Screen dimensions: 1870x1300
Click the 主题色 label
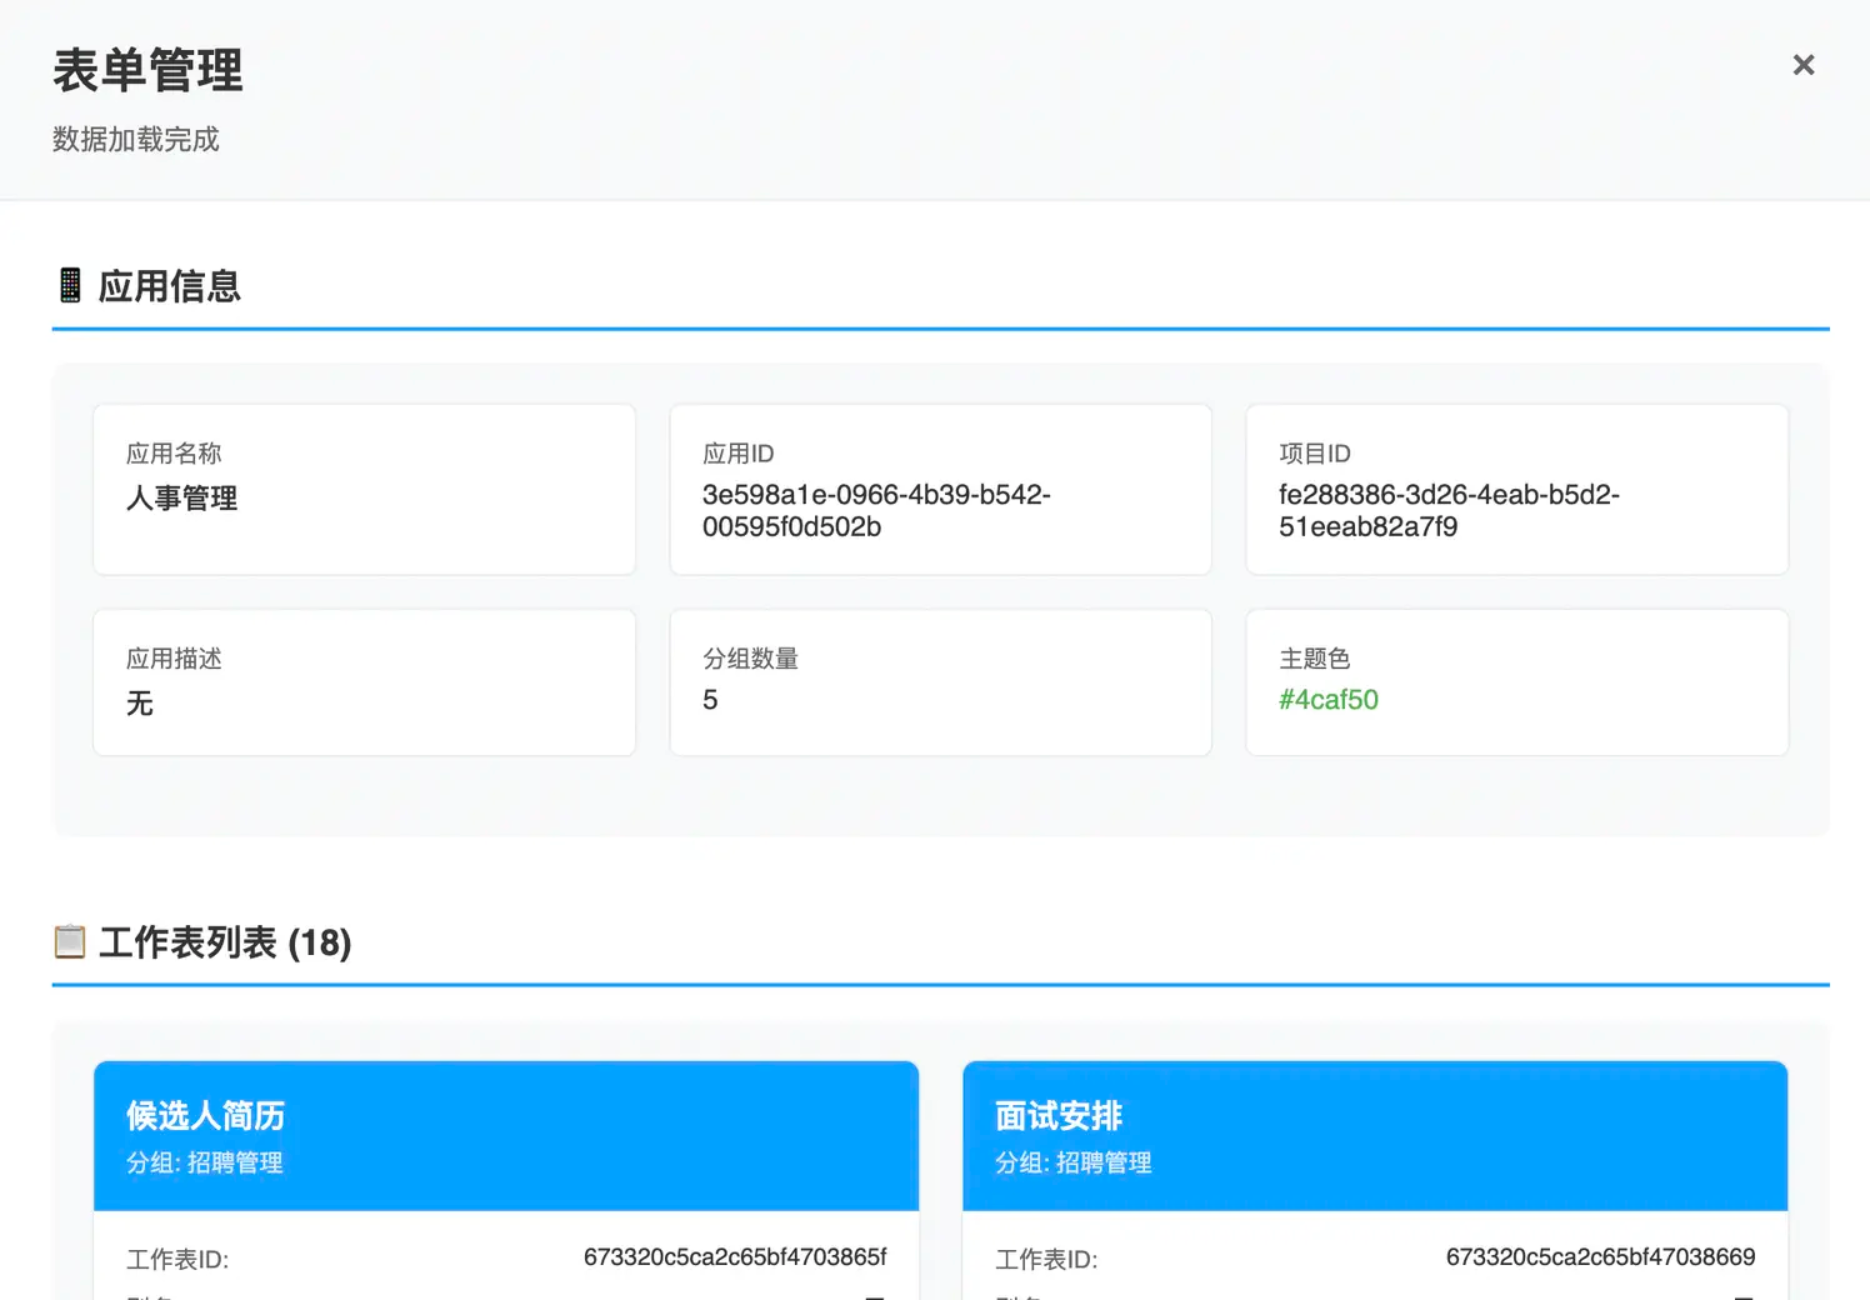tap(1315, 659)
